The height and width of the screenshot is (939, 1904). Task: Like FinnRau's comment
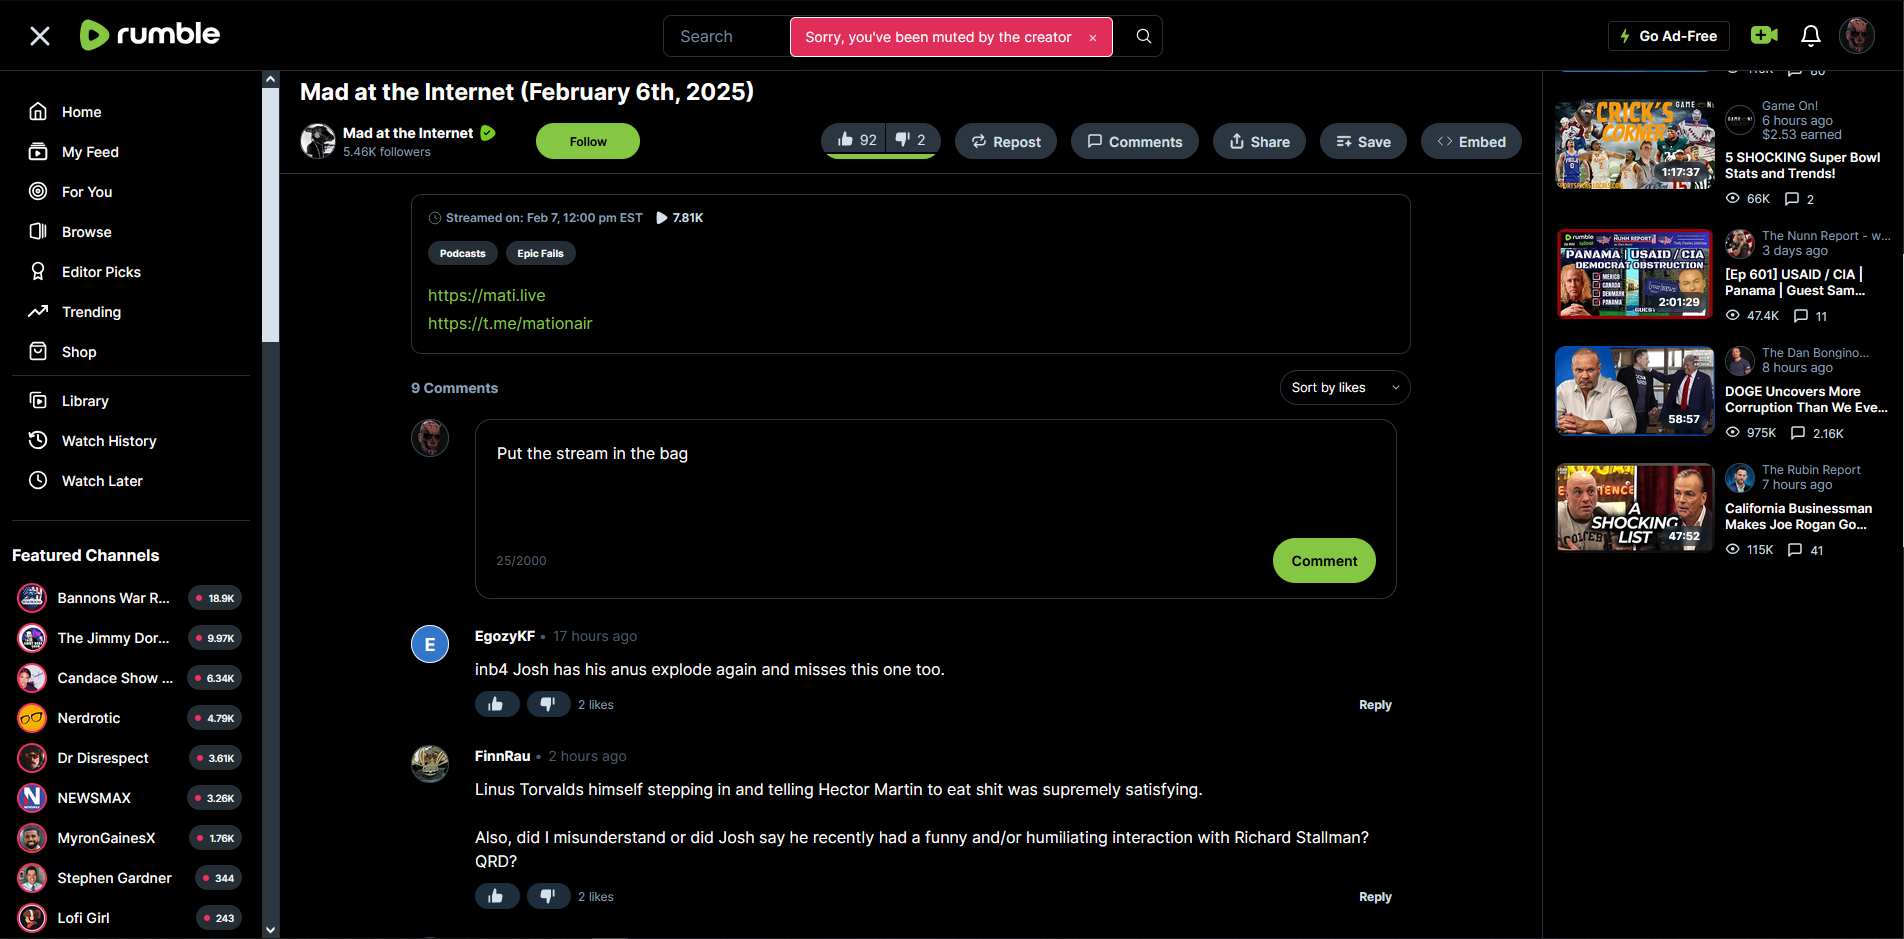pos(496,896)
